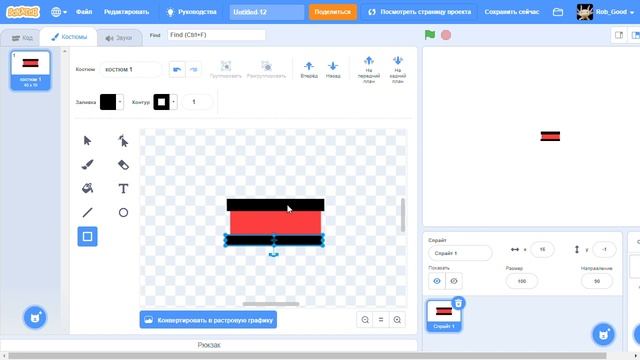Undo the last costume edit
The width and height of the screenshot is (640, 360).
[177, 69]
